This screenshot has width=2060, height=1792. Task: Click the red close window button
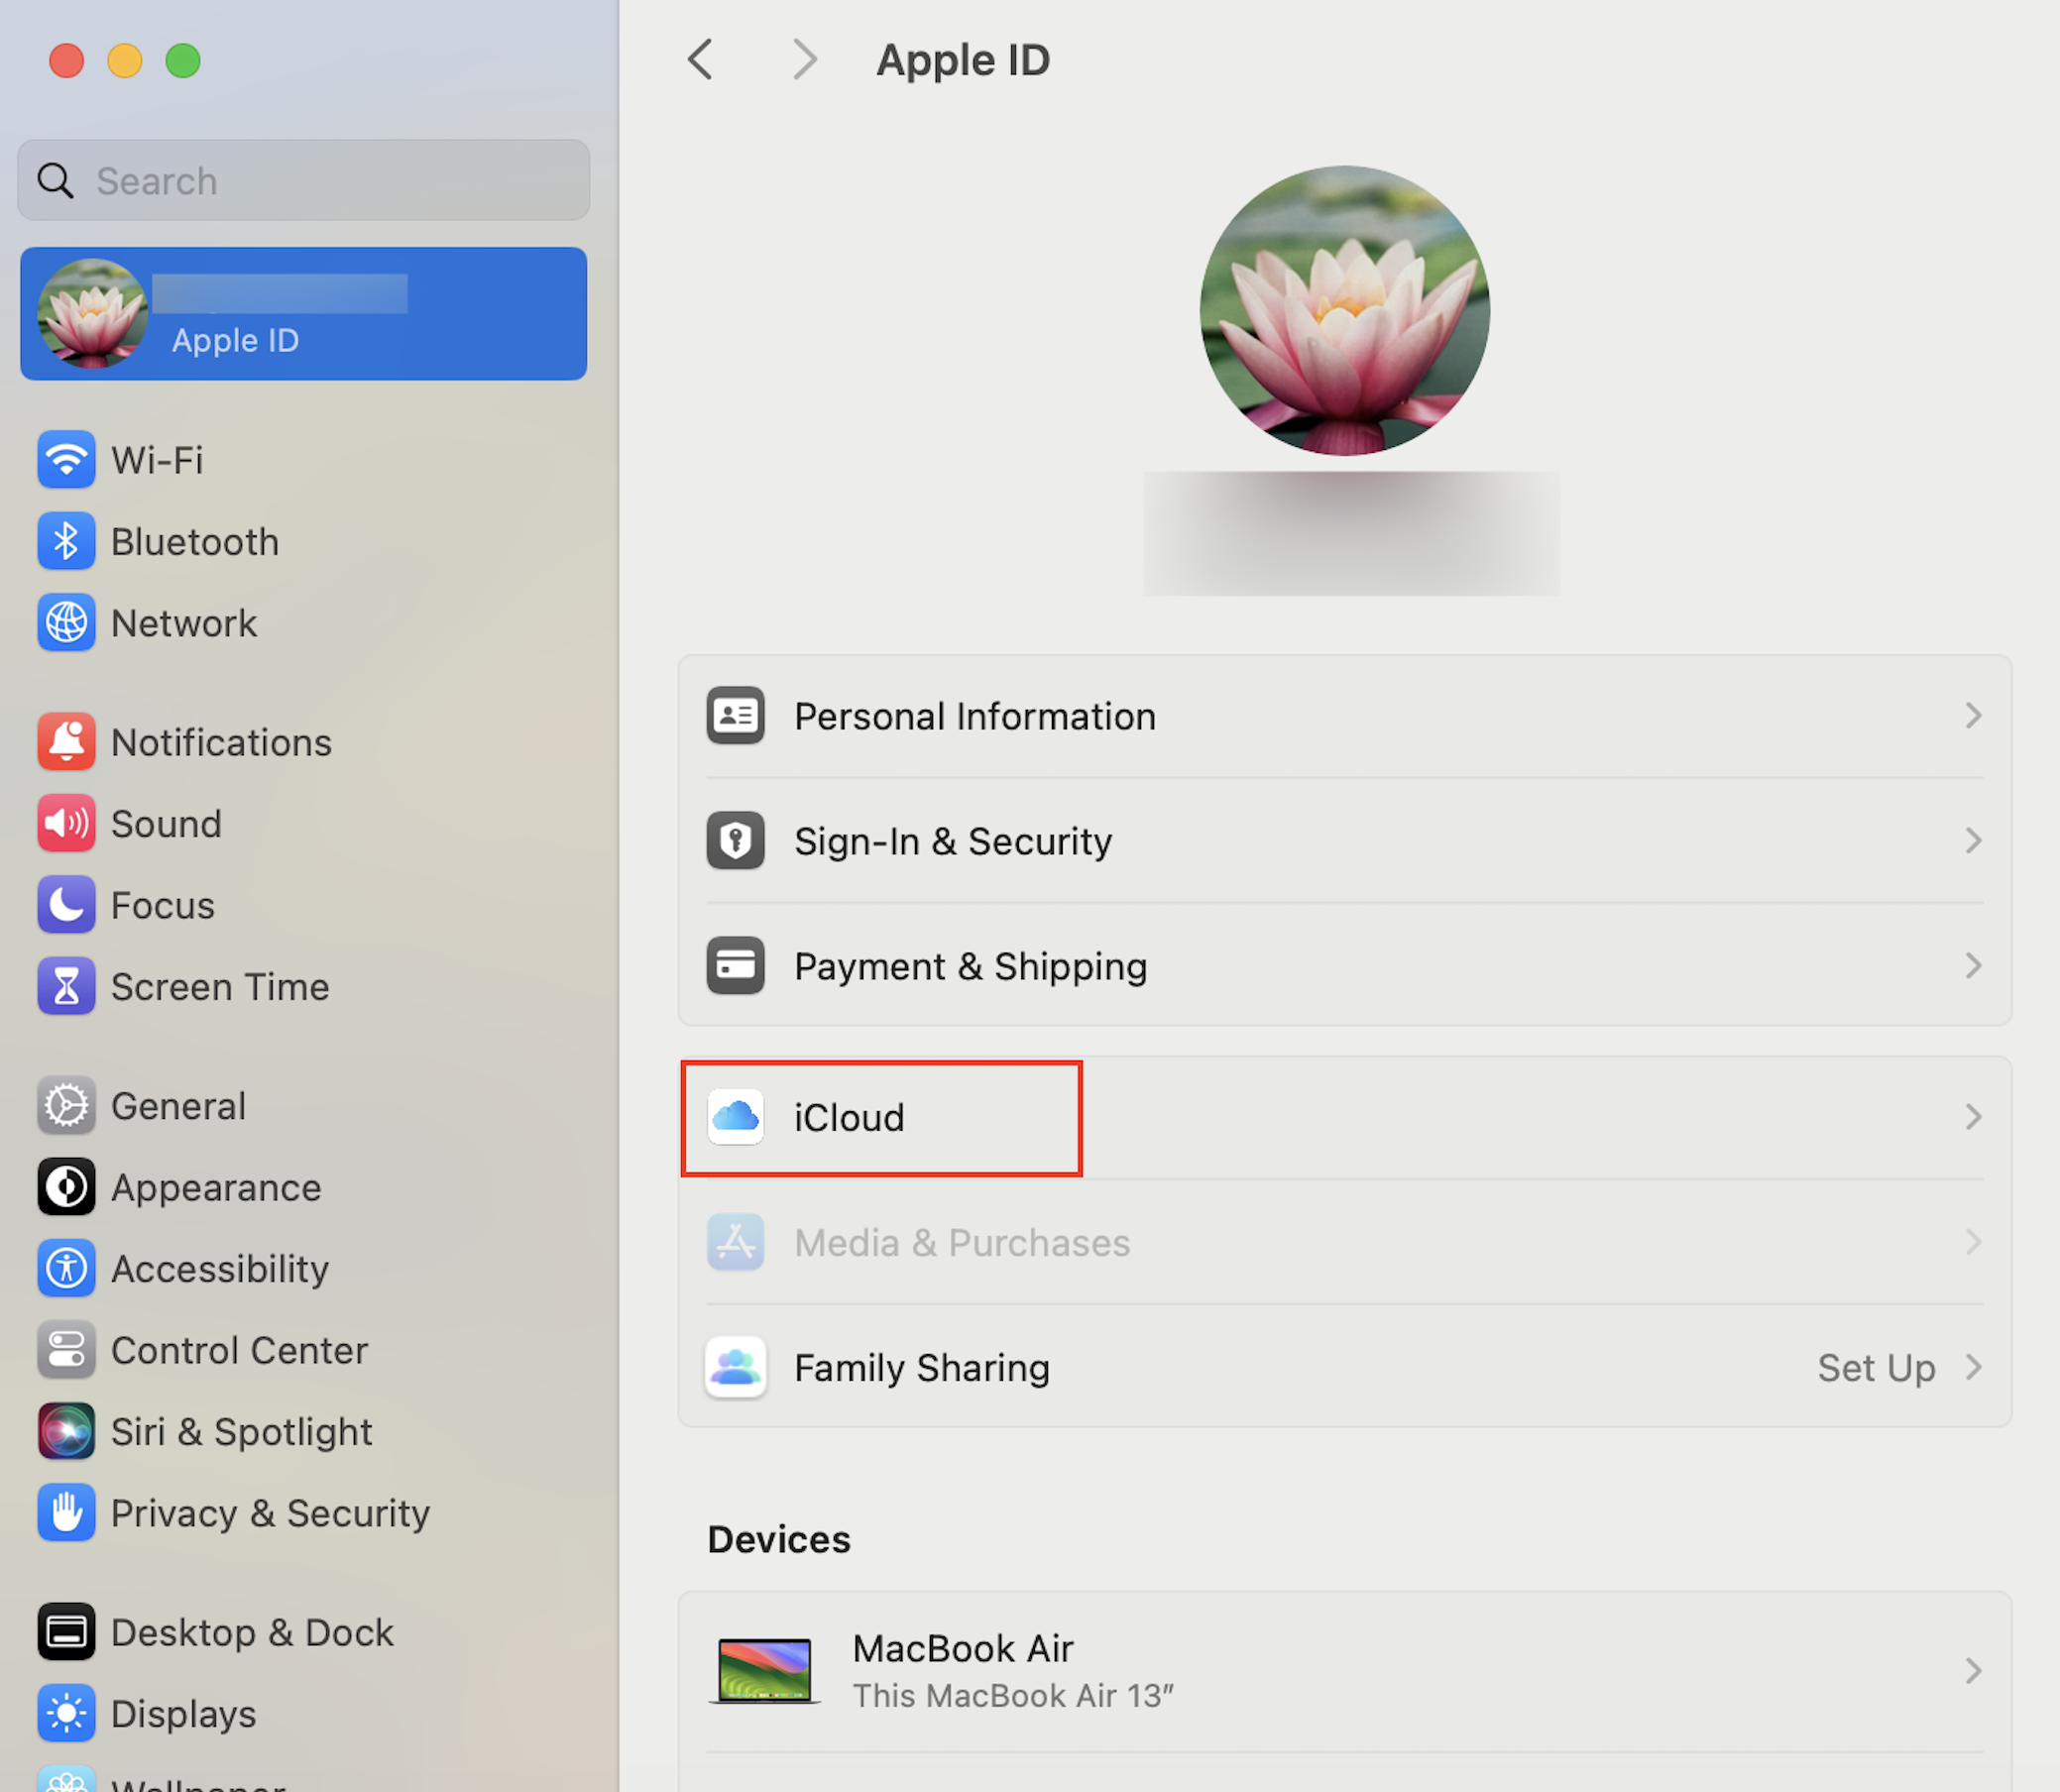pos(67,61)
